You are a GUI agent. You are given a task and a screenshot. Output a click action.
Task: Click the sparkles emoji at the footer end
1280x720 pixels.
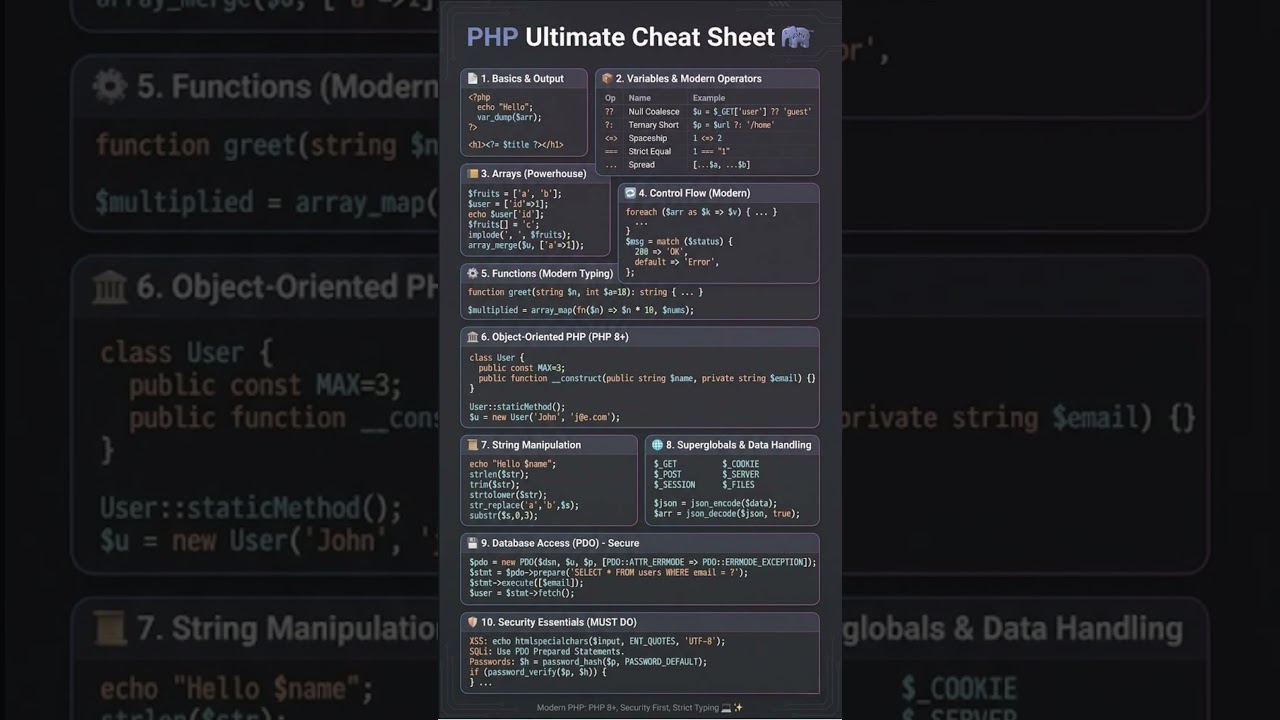click(x=738, y=708)
